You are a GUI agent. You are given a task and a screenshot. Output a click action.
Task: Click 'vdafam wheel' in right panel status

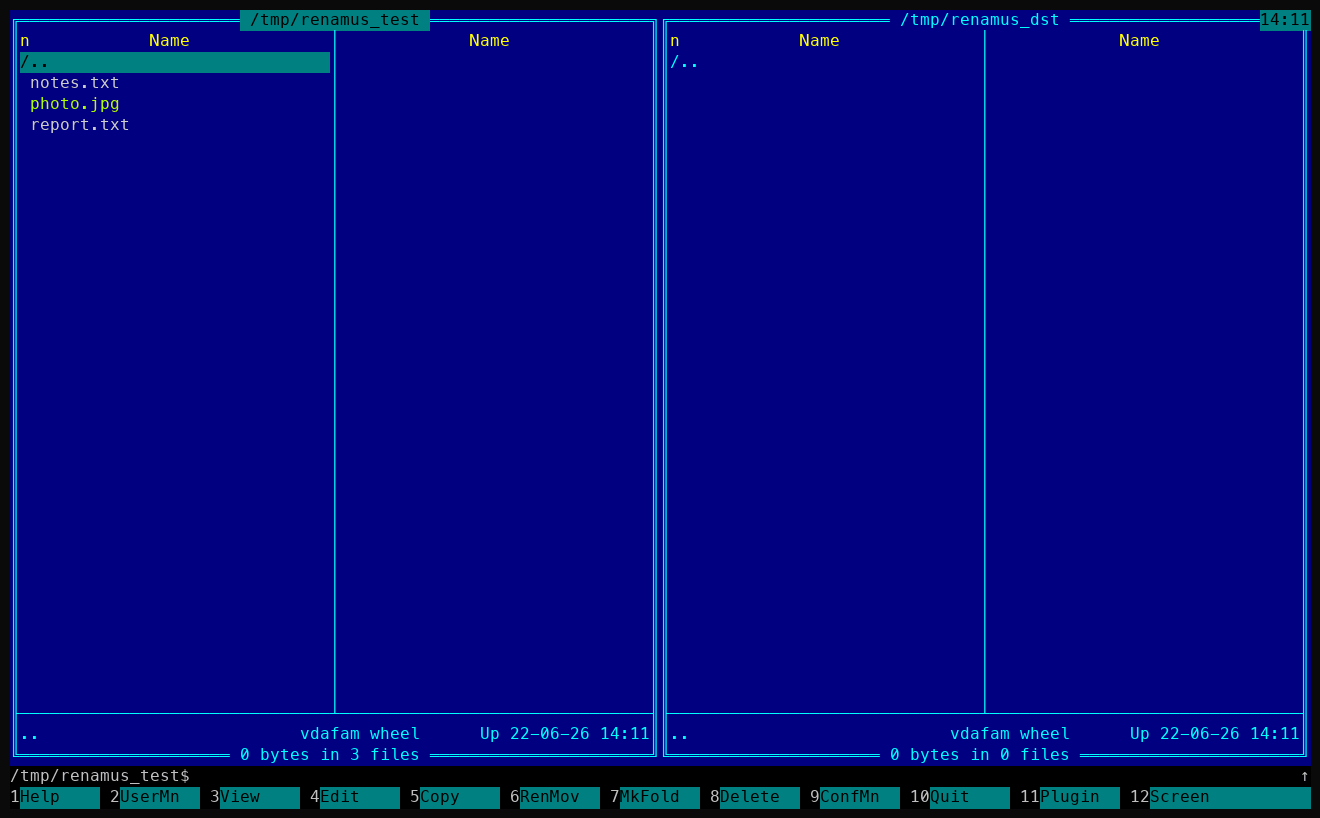[1010, 734]
